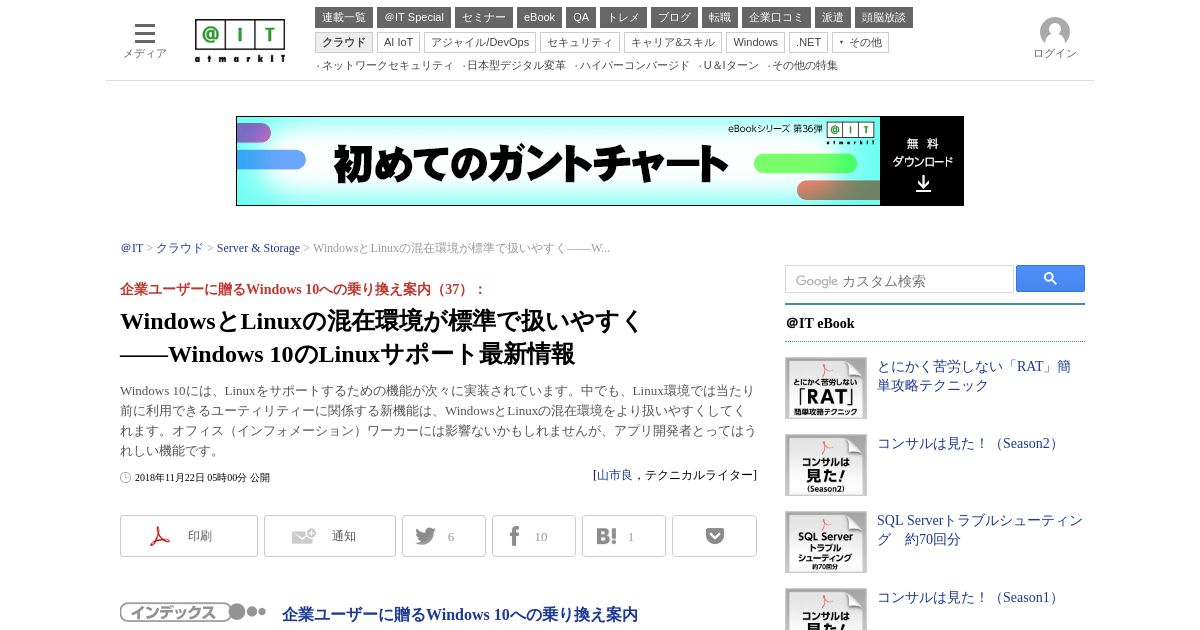Click the @IT atmarkIT logo
This screenshot has width=1200, height=630.
click(240, 41)
